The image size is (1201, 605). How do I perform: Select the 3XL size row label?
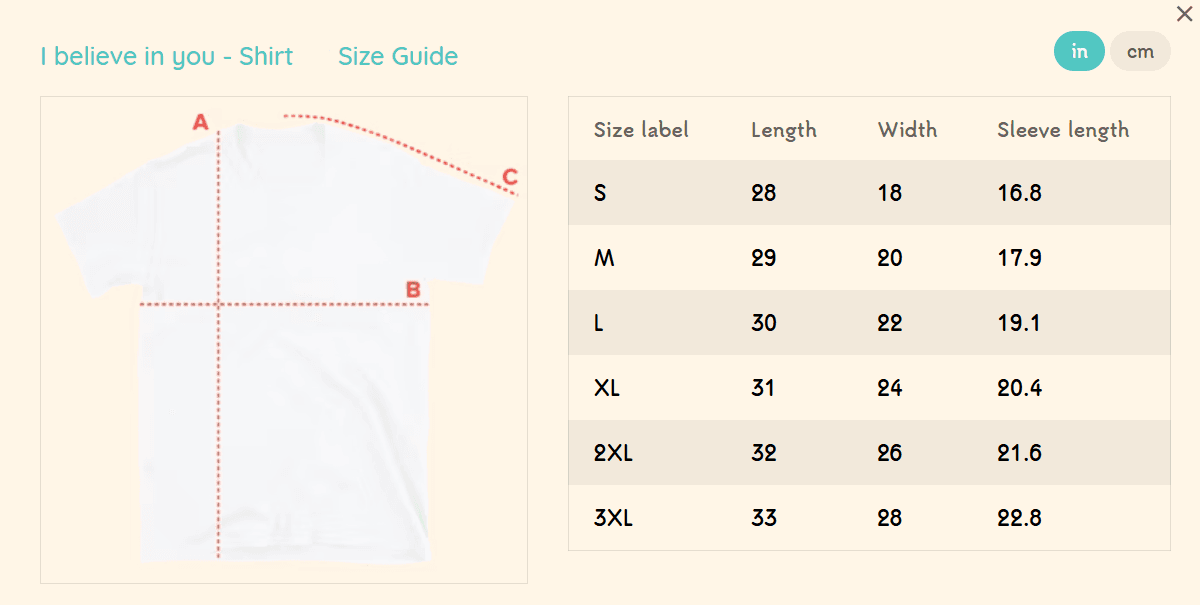[613, 518]
